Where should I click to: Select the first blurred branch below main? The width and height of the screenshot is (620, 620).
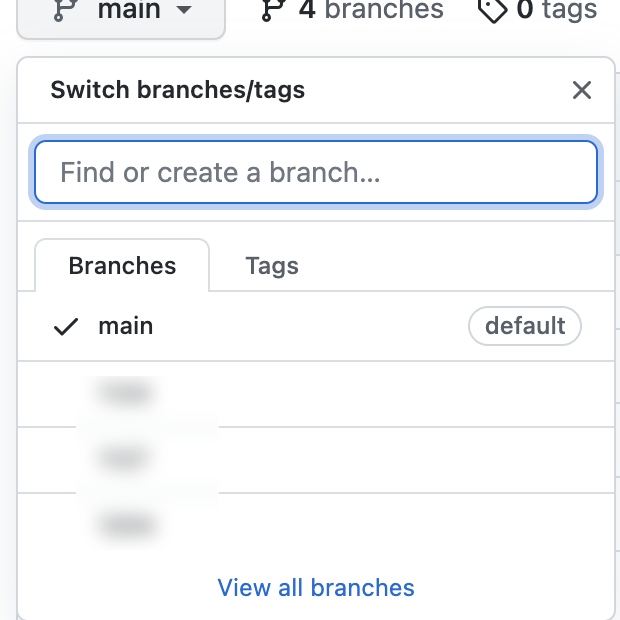tap(316, 394)
